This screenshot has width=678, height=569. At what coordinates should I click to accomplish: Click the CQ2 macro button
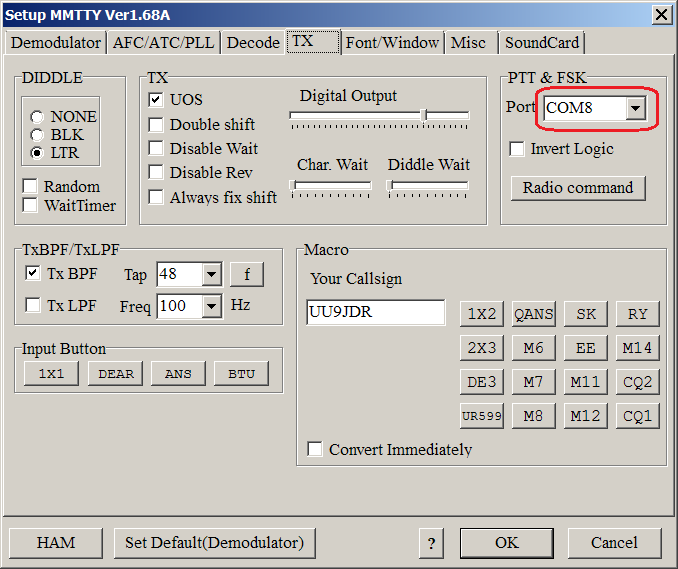tap(638, 382)
